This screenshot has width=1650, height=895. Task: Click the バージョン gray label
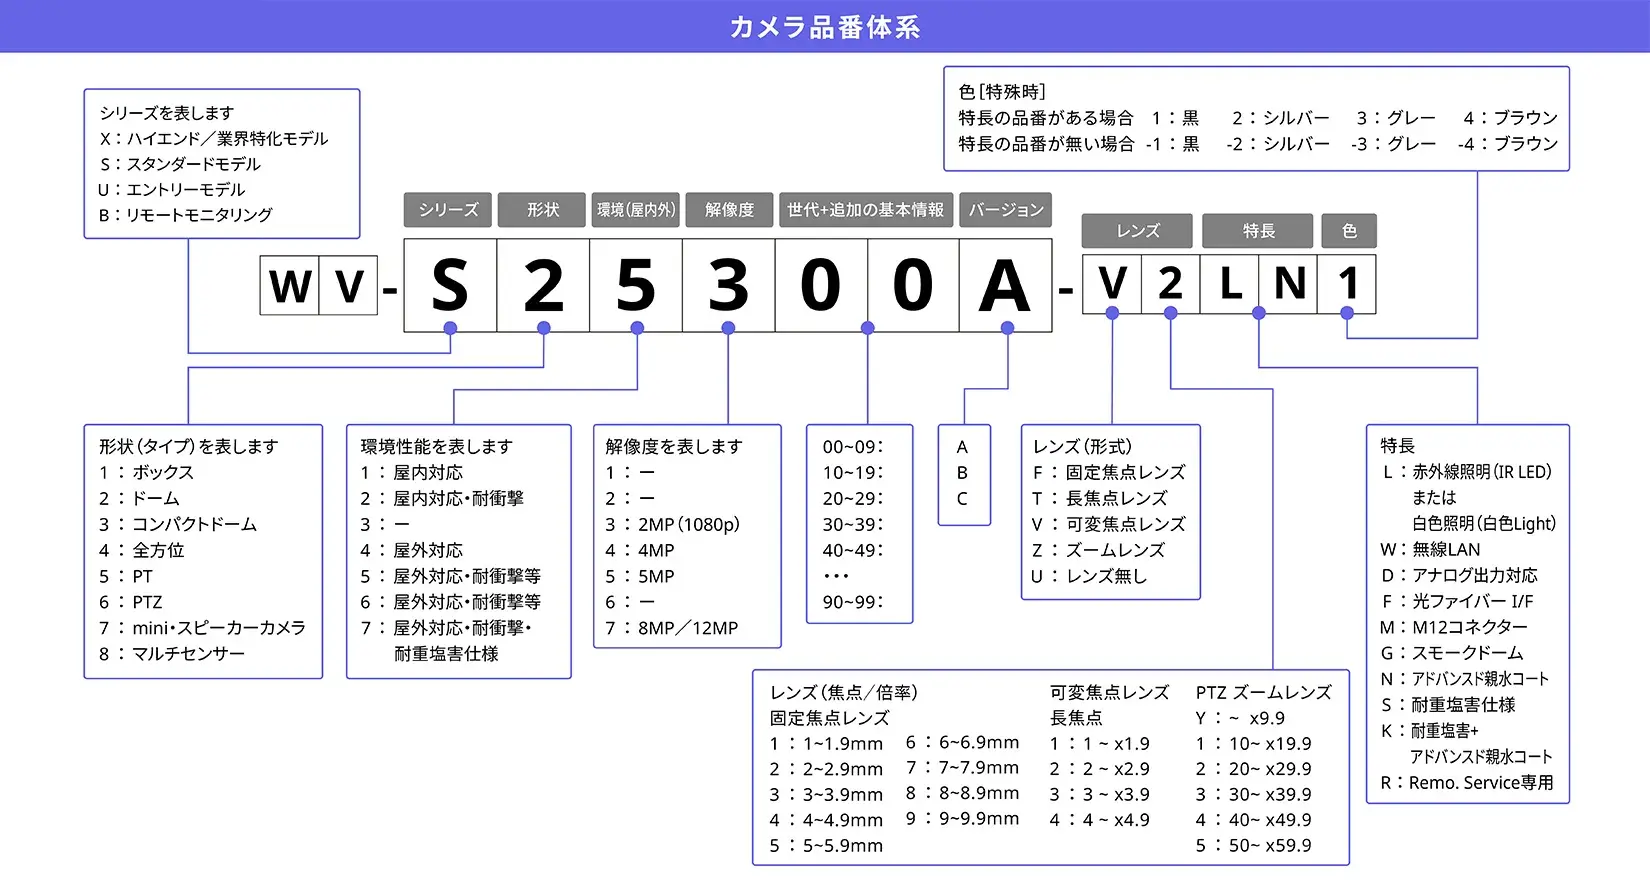[1006, 210]
